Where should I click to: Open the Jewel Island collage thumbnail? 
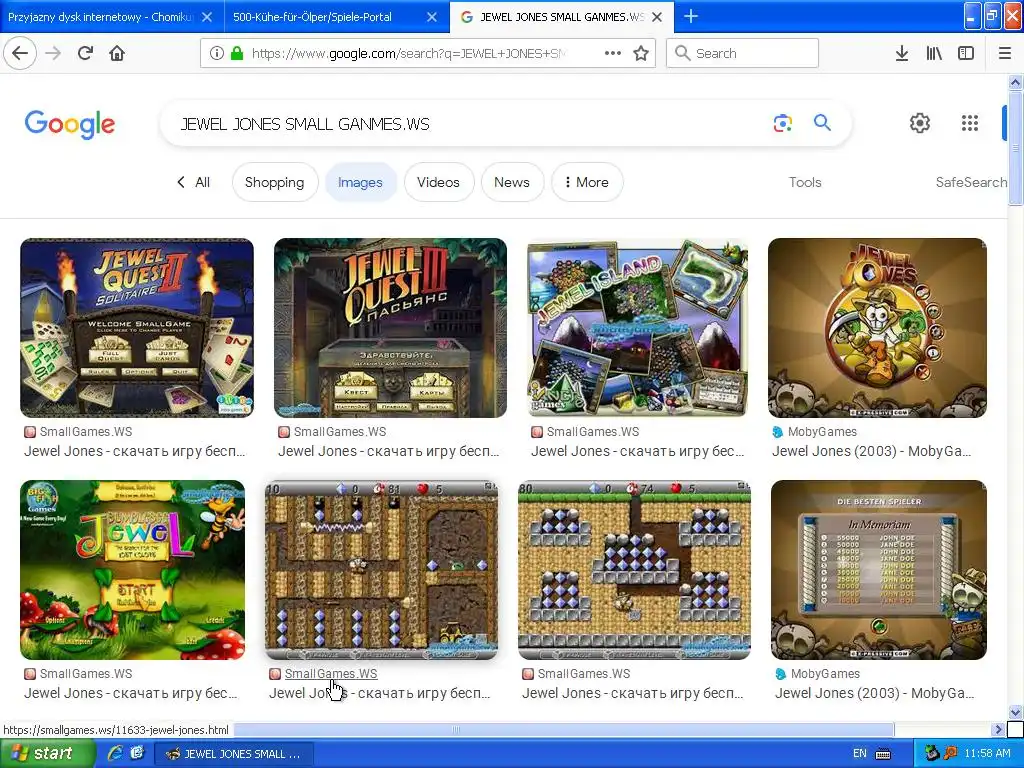637,328
